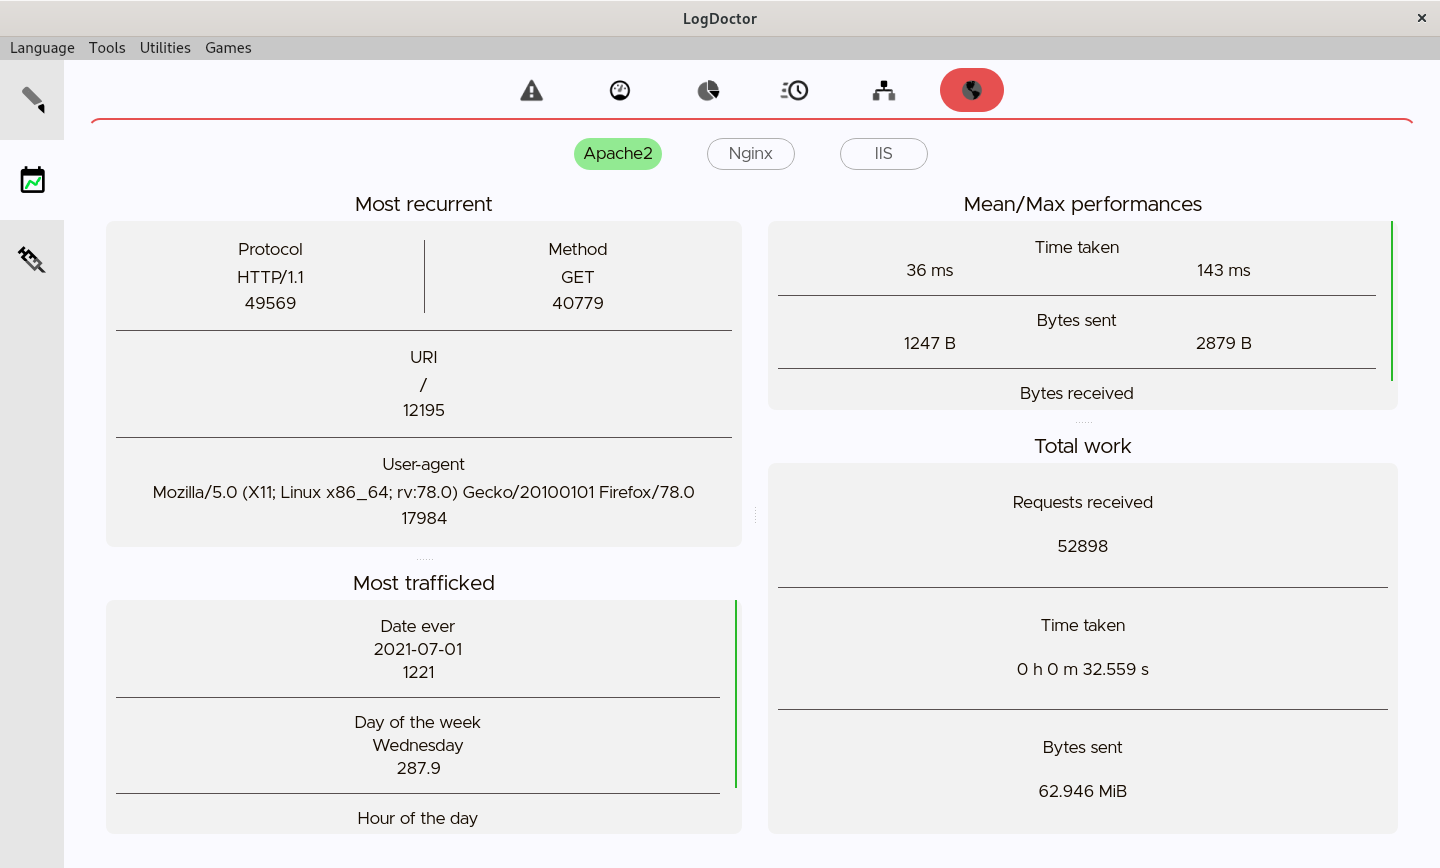Close the LogDoctor window

click(x=1422, y=18)
